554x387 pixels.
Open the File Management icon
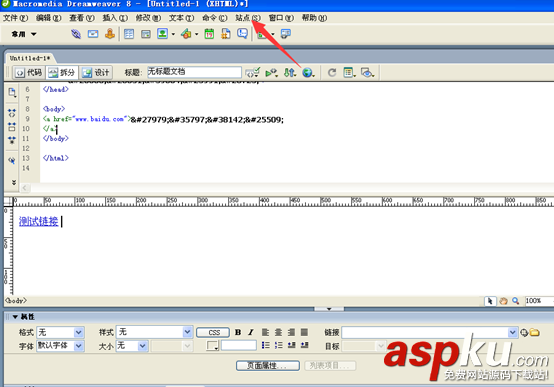(290, 72)
